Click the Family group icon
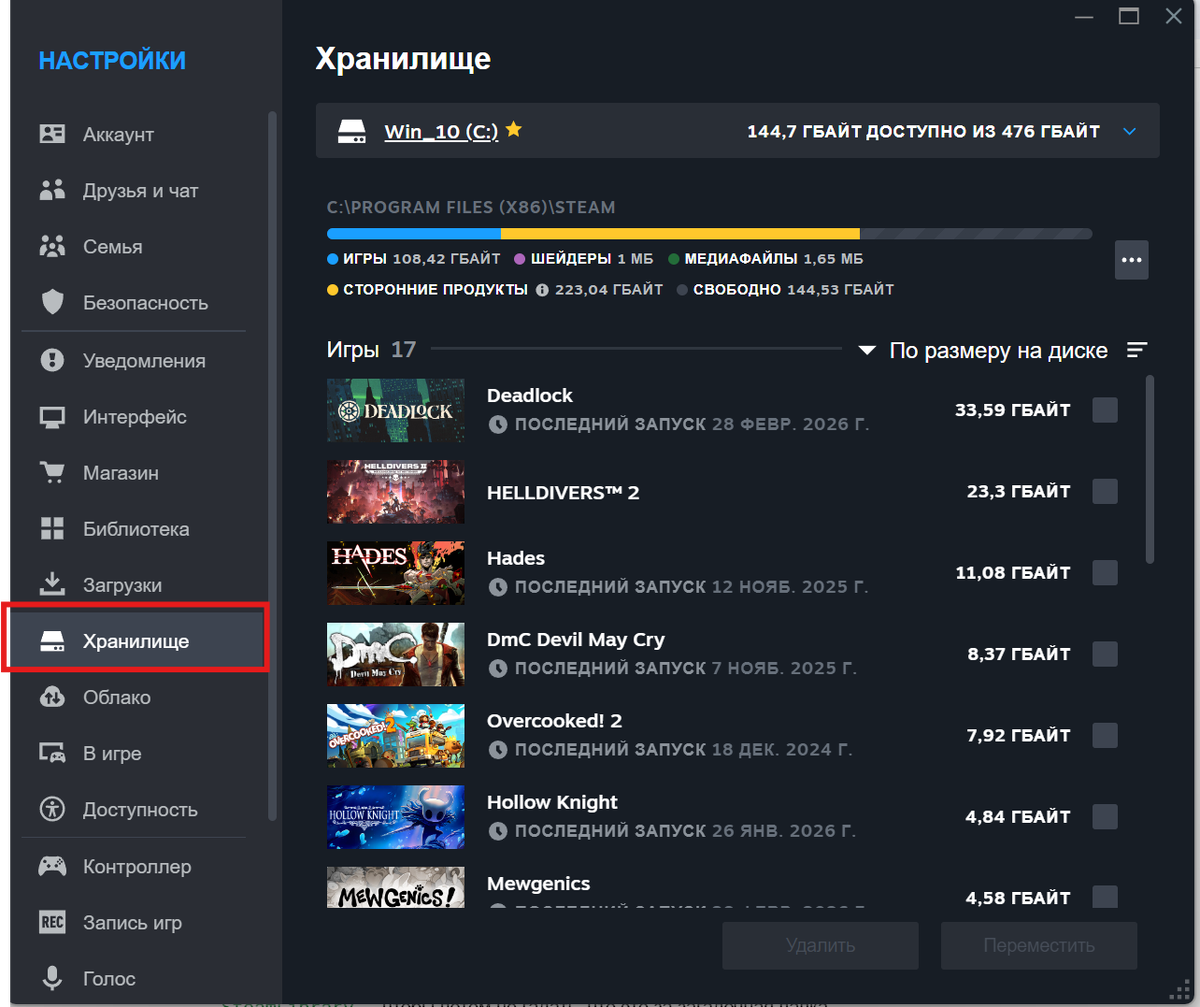Viewport: 1200px width, 1007px height. click(52, 246)
